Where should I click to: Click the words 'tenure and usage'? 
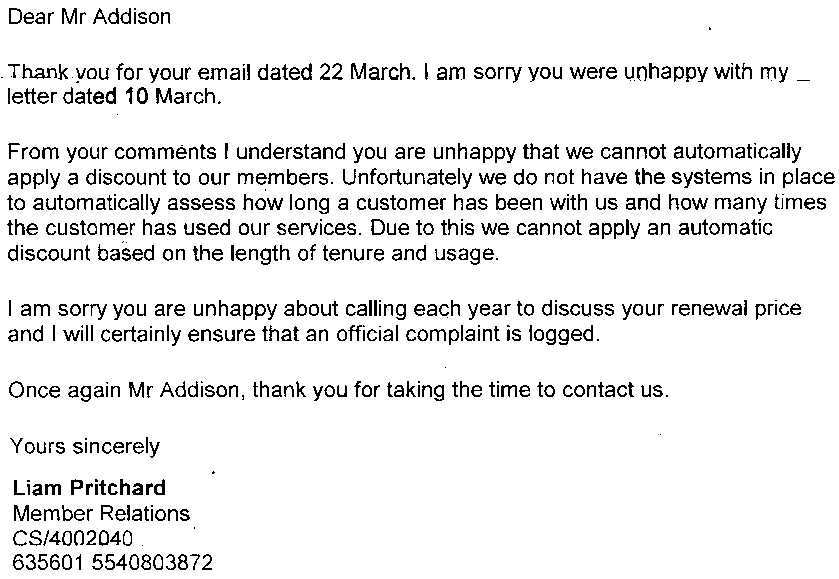pos(410,253)
